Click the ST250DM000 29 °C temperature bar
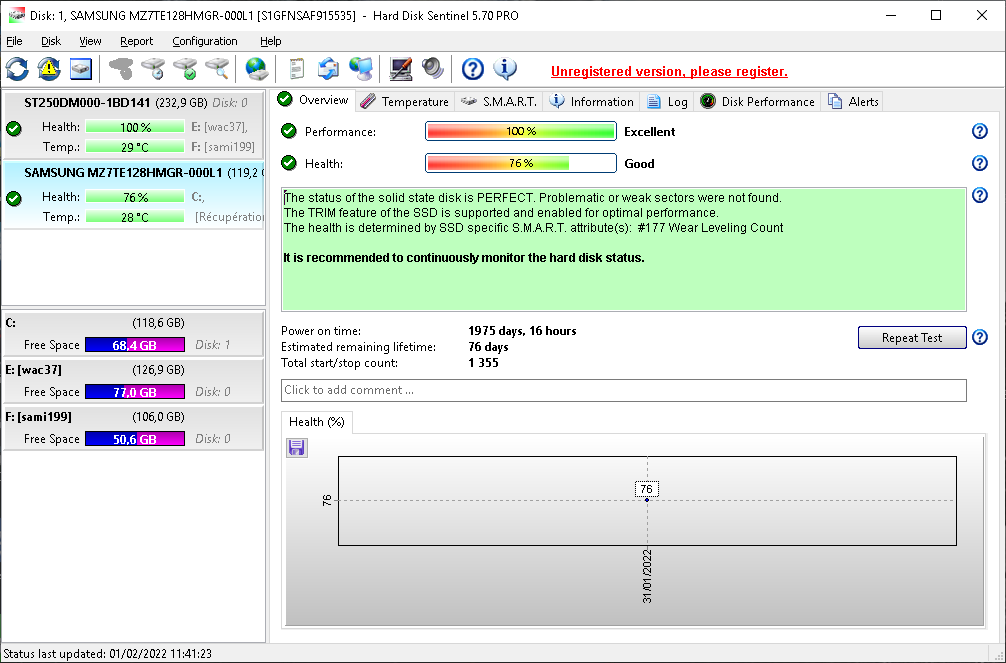 135,147
